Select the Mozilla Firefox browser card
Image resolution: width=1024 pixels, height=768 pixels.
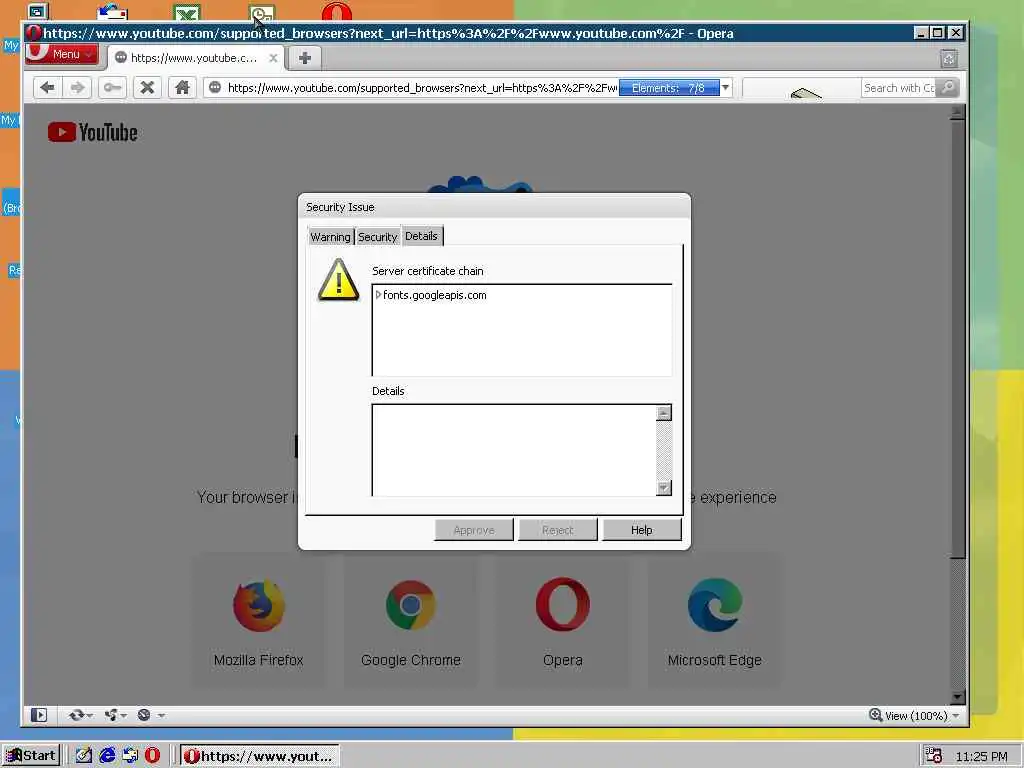(x=259, y=620)
